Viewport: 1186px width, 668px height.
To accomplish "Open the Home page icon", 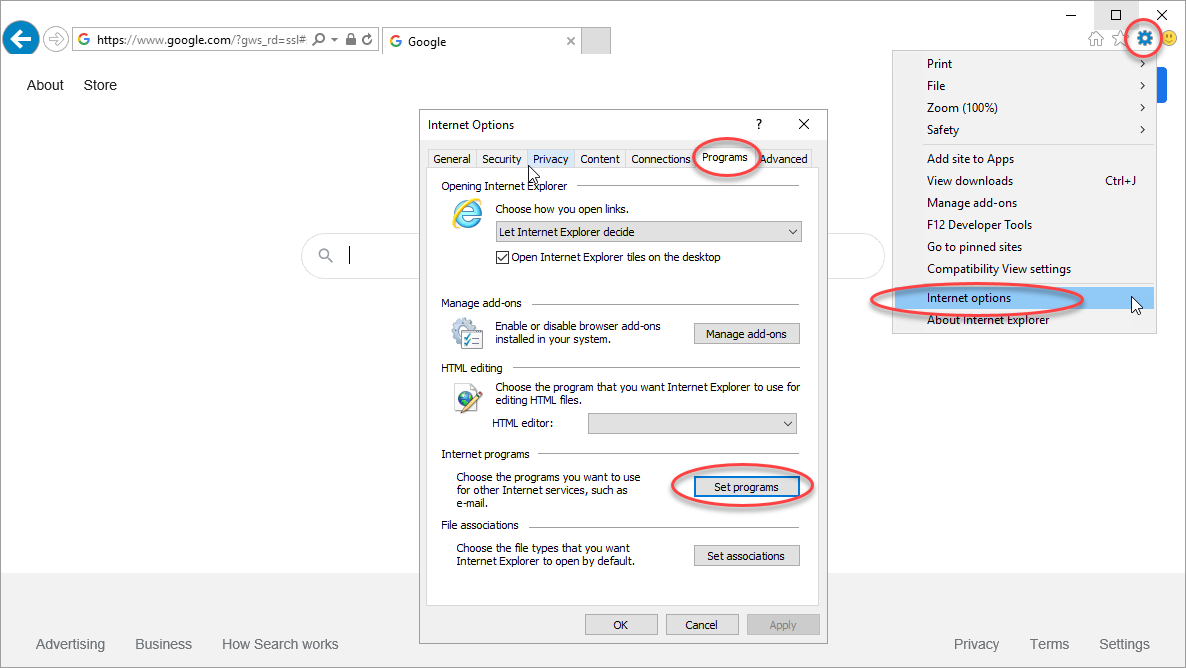I will pyautogui.click(x=1095, y=39).
